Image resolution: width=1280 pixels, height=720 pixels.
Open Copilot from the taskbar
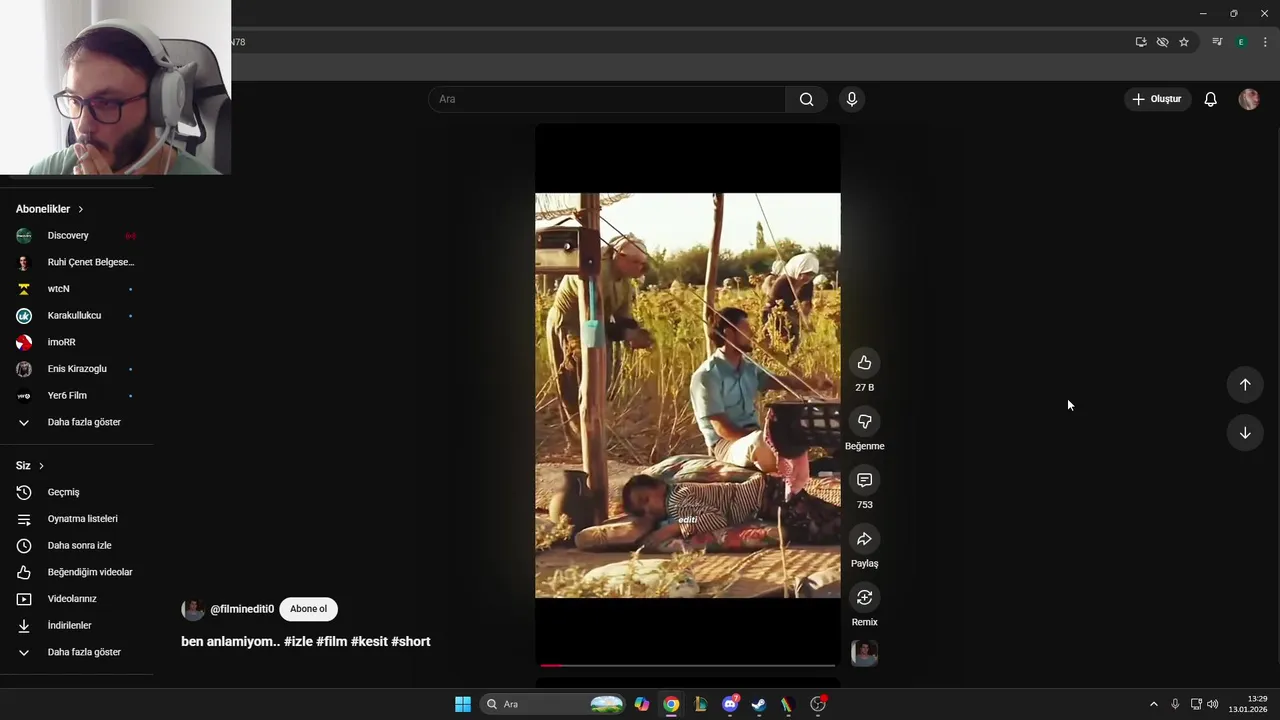pyautogui.click(x=642, y=704)
